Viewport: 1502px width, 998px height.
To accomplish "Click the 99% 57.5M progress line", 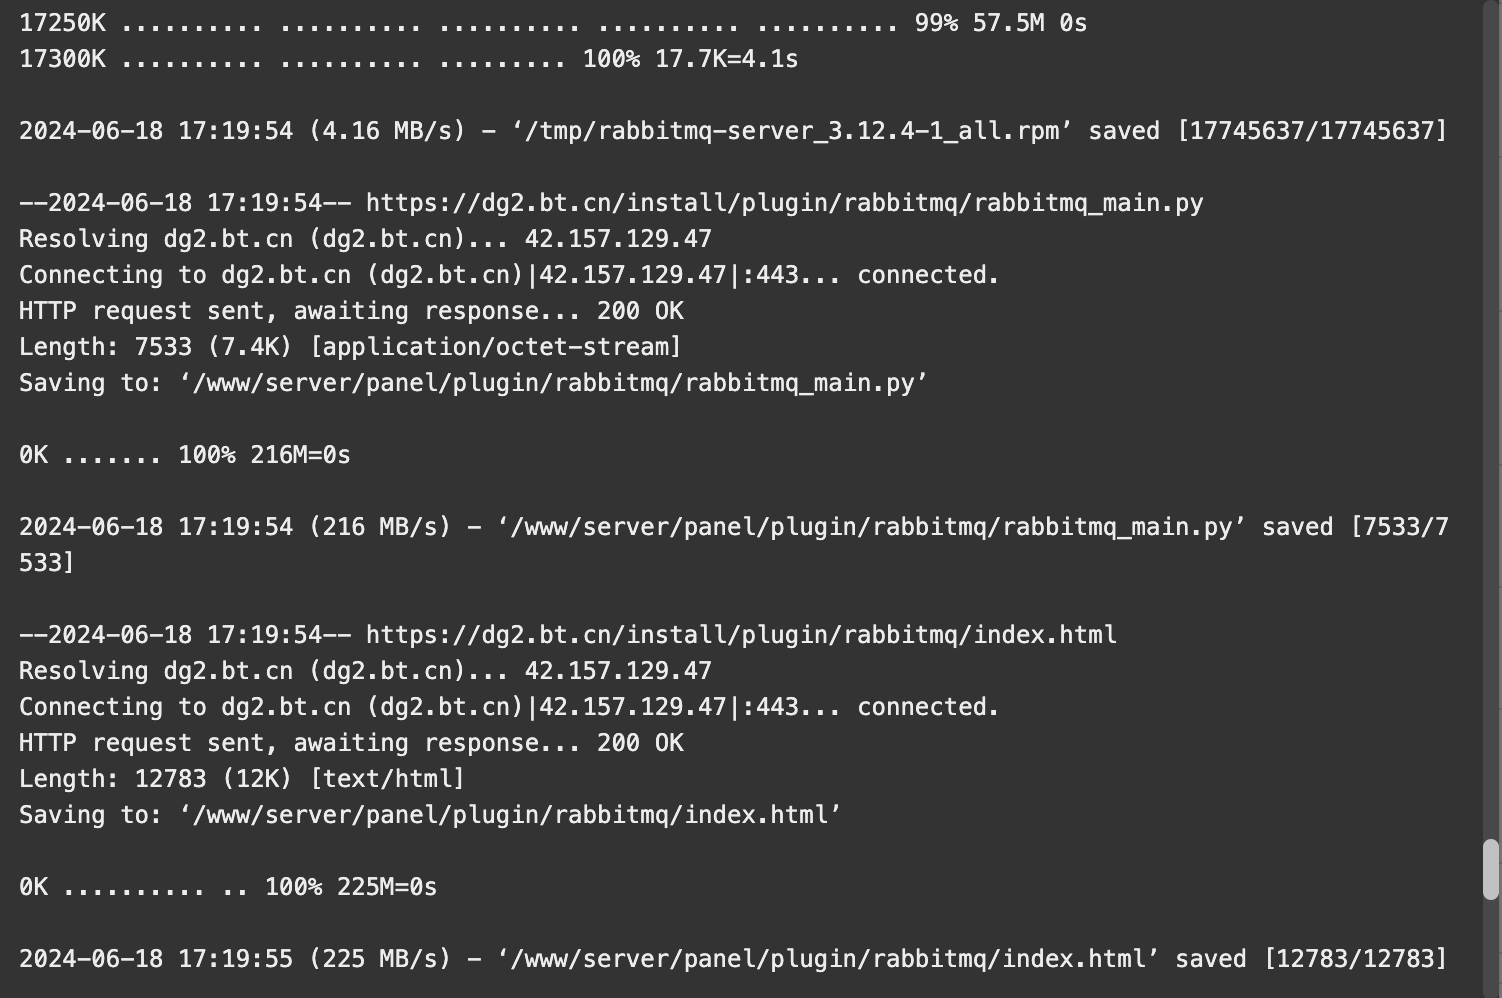I will tap(553, 23).
